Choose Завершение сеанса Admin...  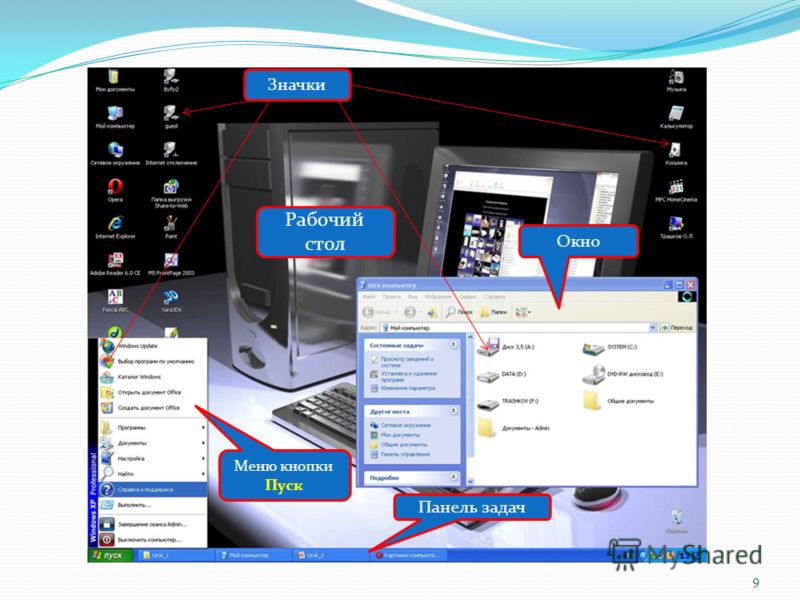pyautogui.click(x=153, y=524)
